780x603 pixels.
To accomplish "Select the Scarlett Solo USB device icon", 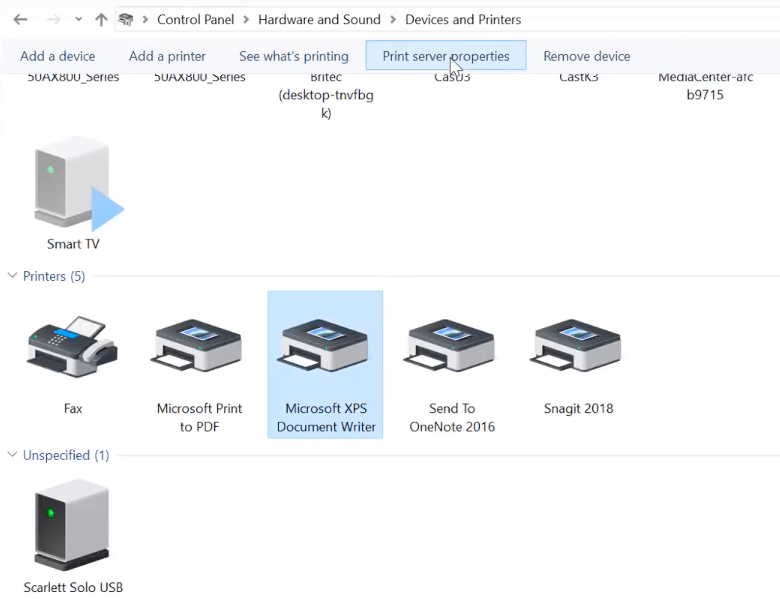I will pyautogui.click(x=72, y=524).
